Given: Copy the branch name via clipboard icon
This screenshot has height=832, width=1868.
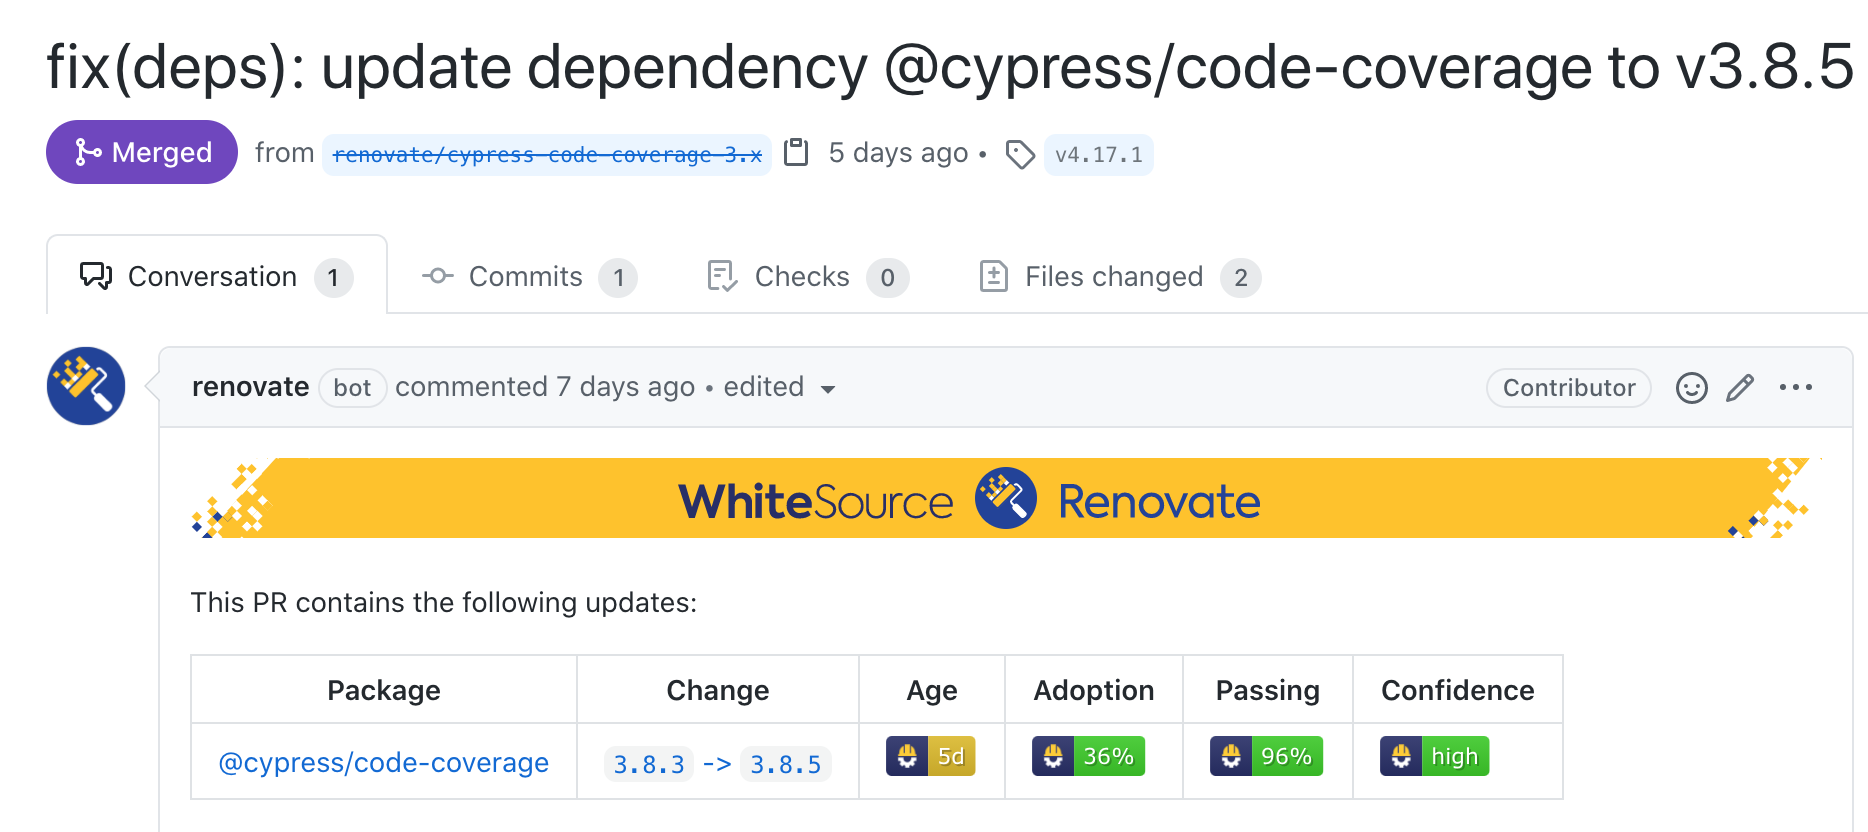Looking at the screenshot, I should [796, 152].
